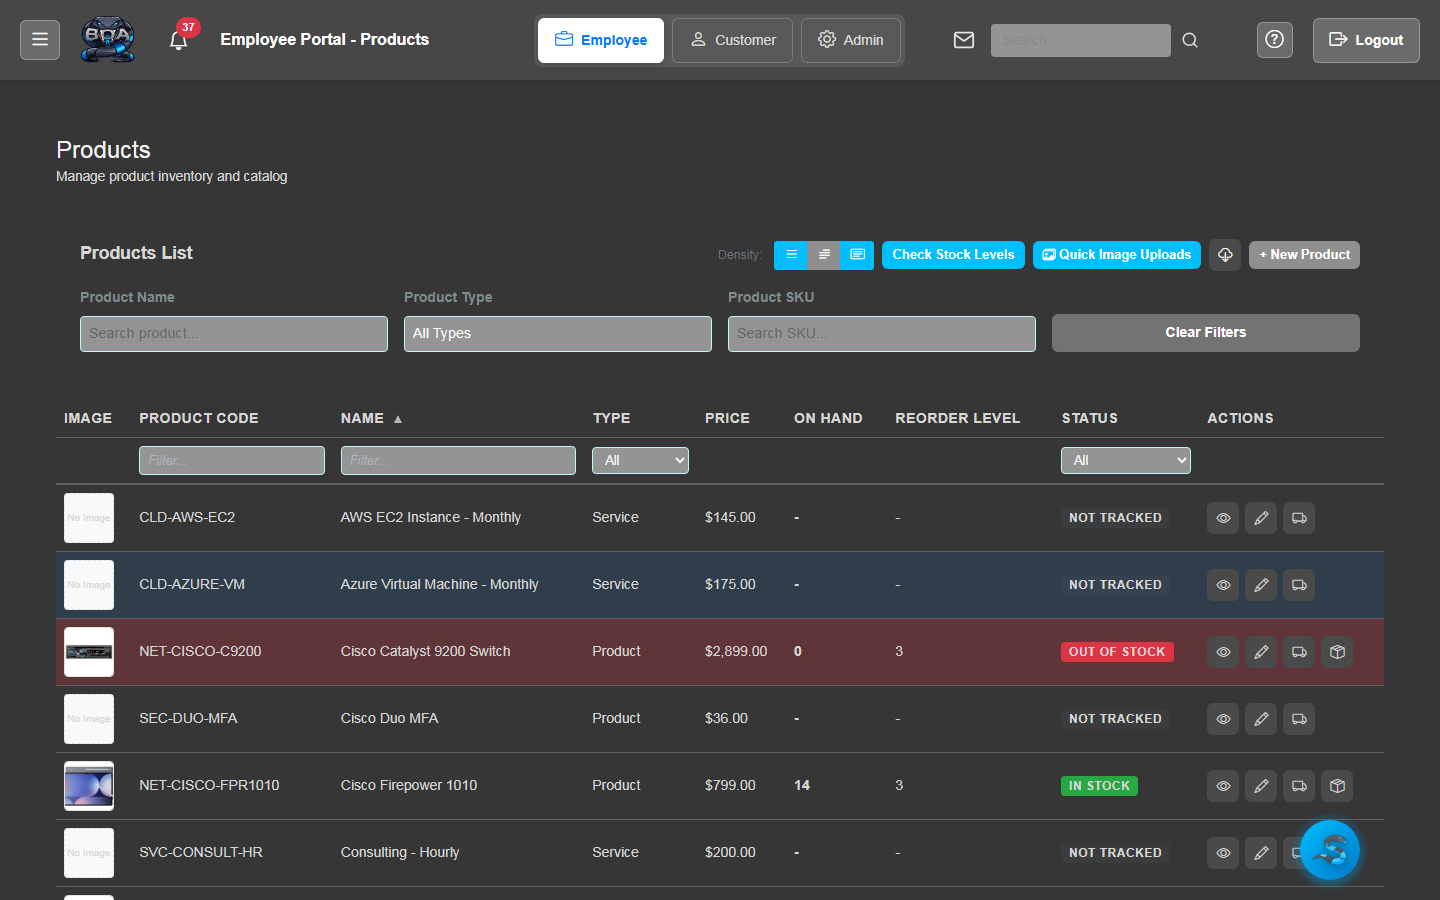
Task: Switch to the Customer tab
Action: point(732,40)
